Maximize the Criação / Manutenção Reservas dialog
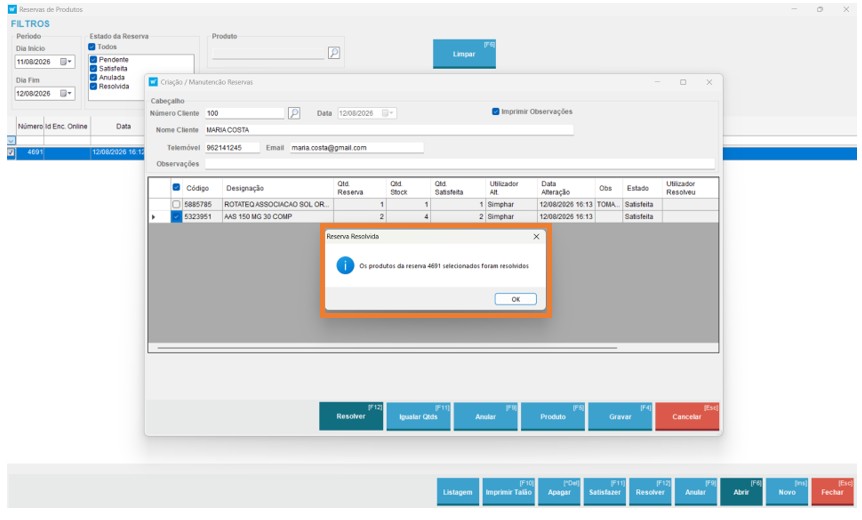Screen dimensions: 862x520 [683, 82]
